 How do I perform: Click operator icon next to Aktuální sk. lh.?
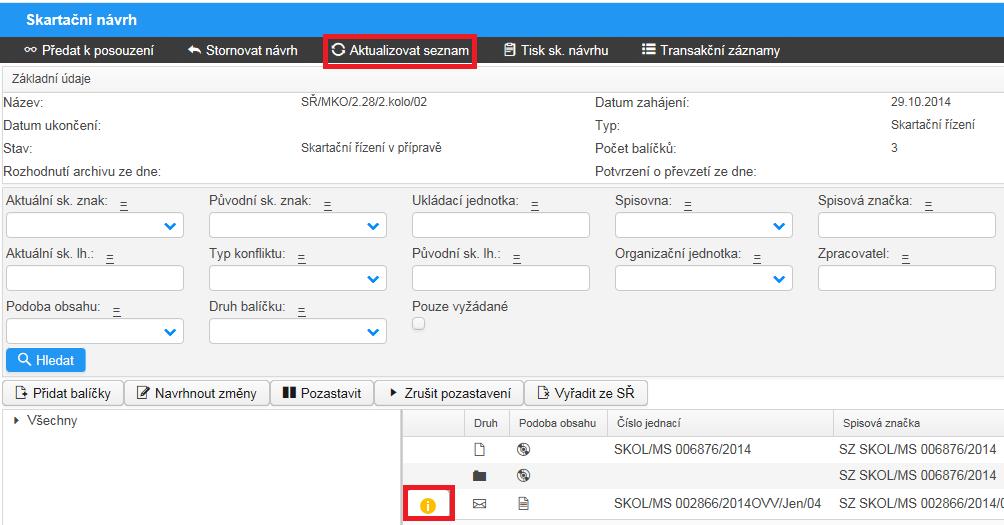[109, 259]
